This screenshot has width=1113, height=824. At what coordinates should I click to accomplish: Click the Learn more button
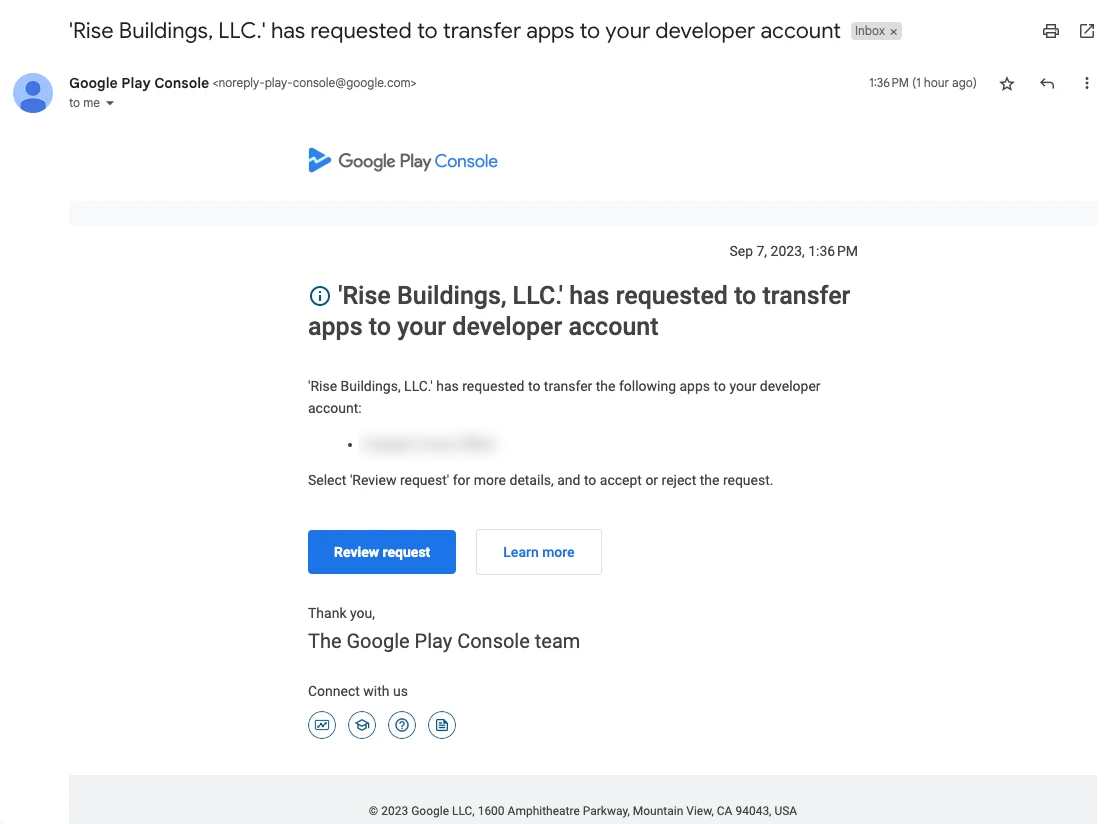[x=539, y=552]
